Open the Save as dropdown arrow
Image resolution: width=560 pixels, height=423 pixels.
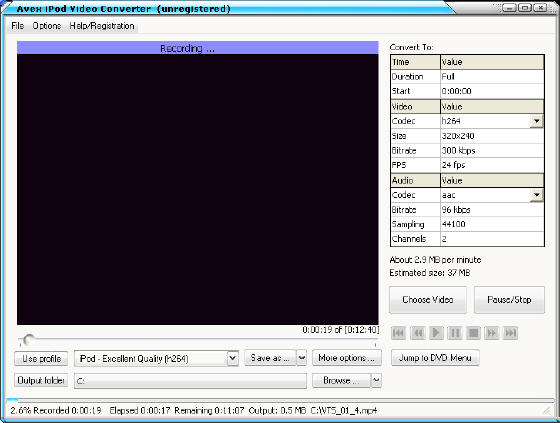[x=302, y=358]
